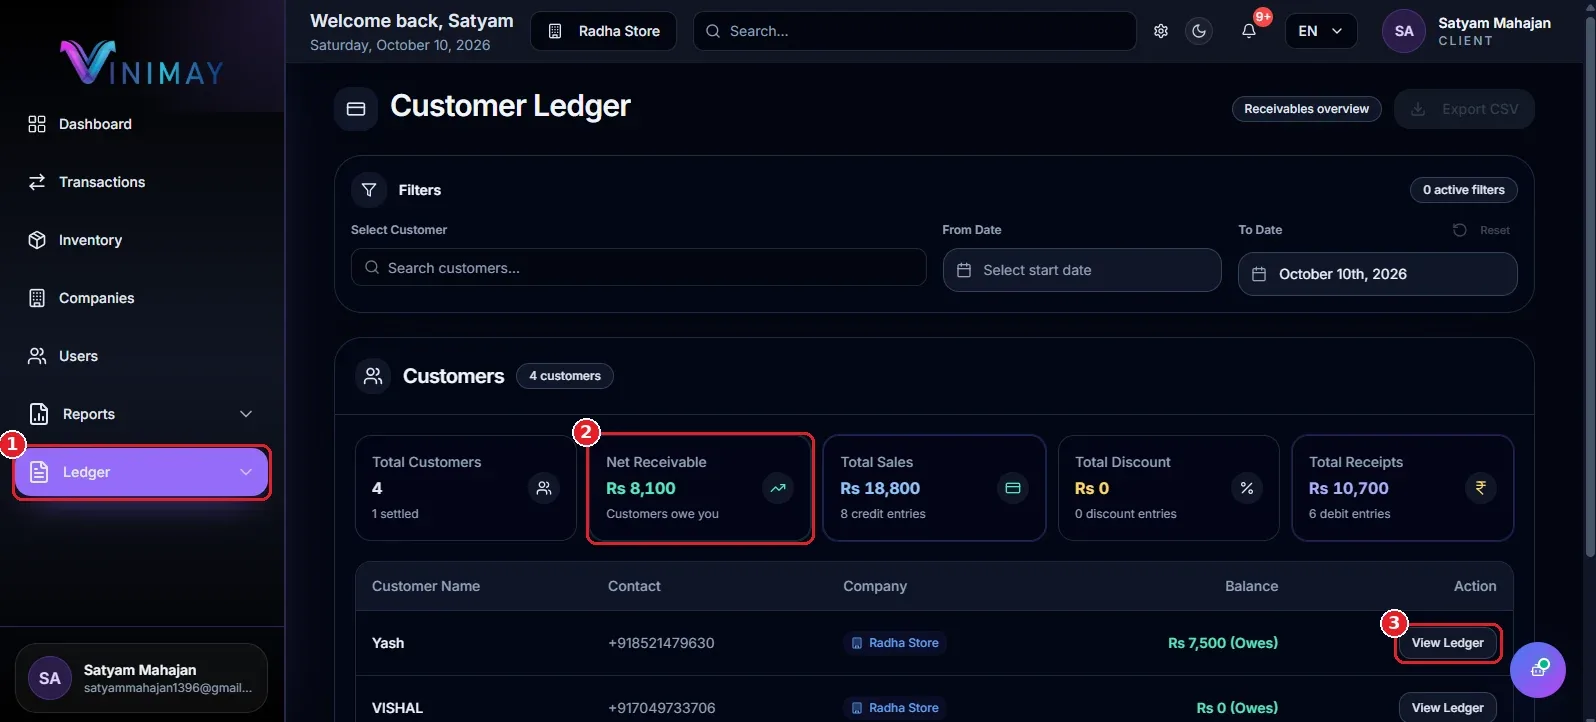Toggle dark mode moon icon
Image resolution: width=1596 pixels, height=722 pixels.
point(1199,31)
